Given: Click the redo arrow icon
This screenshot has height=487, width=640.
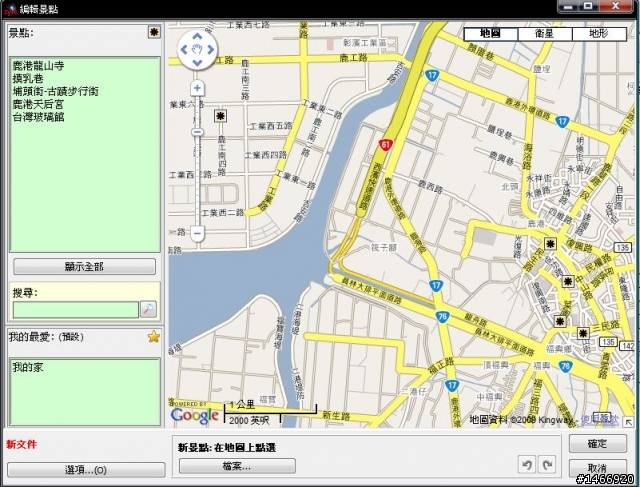Looking at the screenshot, I should pos(547,465).
